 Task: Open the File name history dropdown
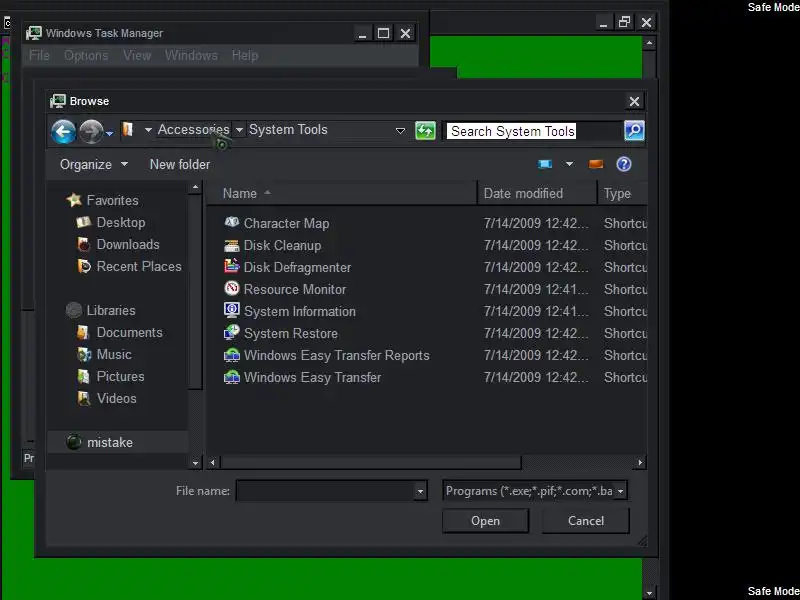[x=420, y=491]
